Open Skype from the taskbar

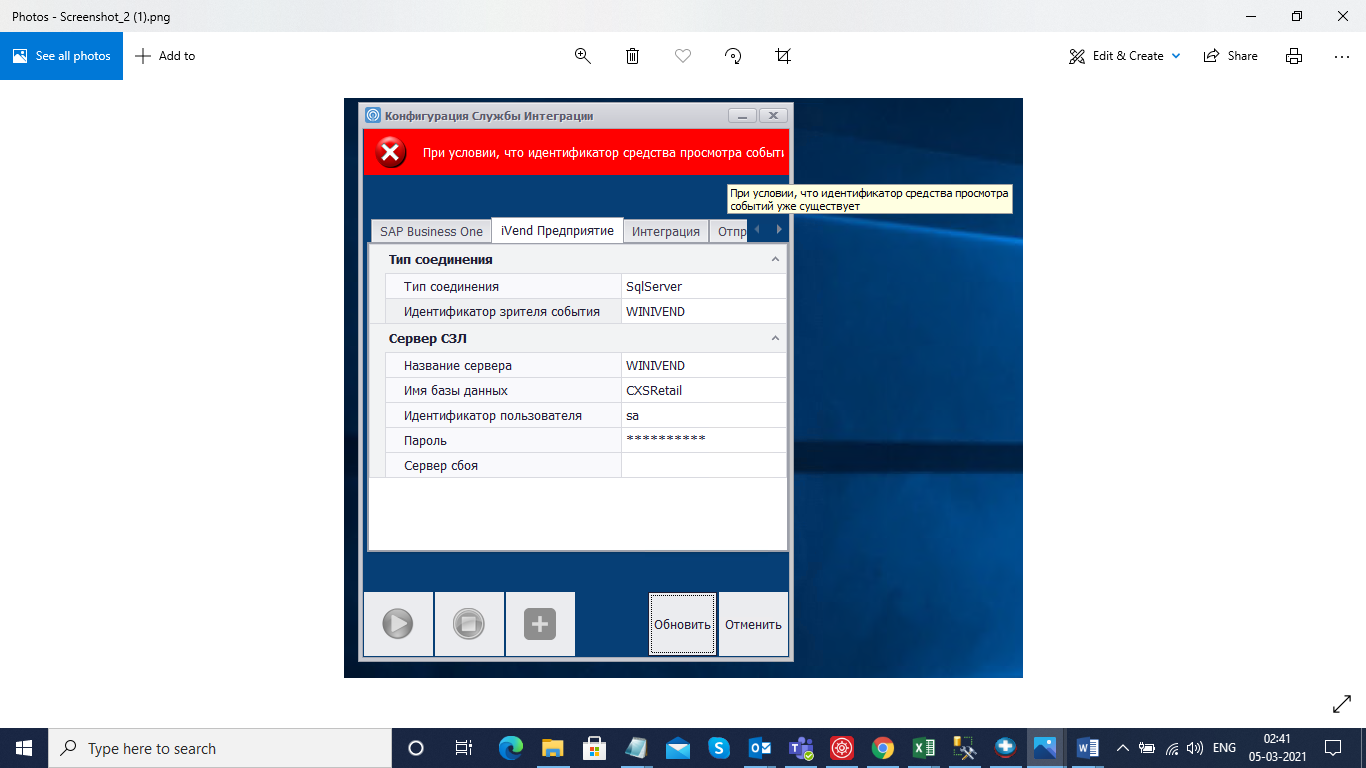click(x=718, y=748)
